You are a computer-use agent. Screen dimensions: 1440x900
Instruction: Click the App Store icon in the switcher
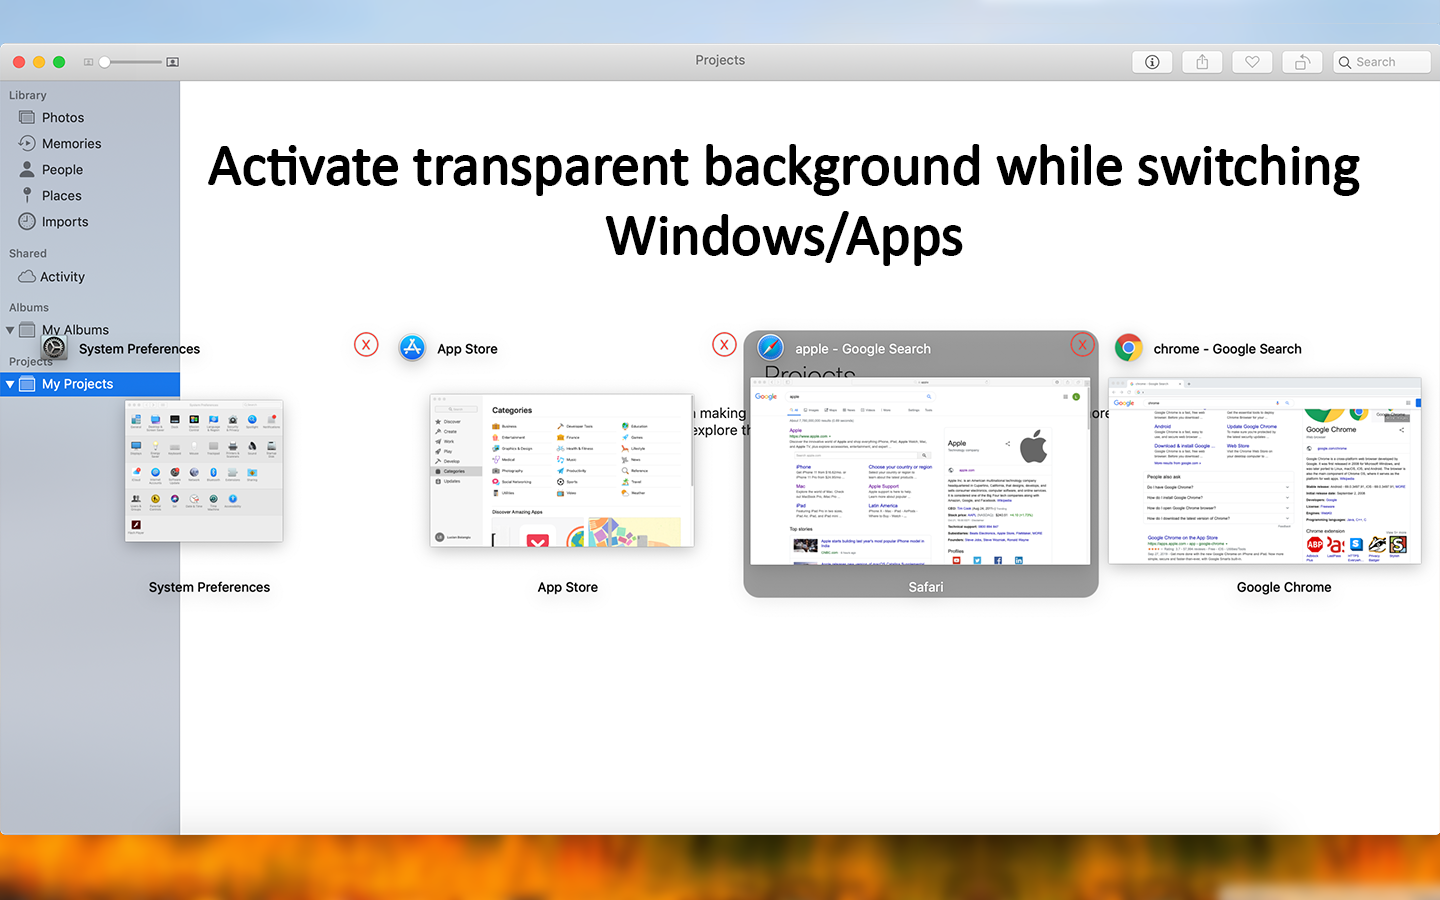[x=412, y=348]
